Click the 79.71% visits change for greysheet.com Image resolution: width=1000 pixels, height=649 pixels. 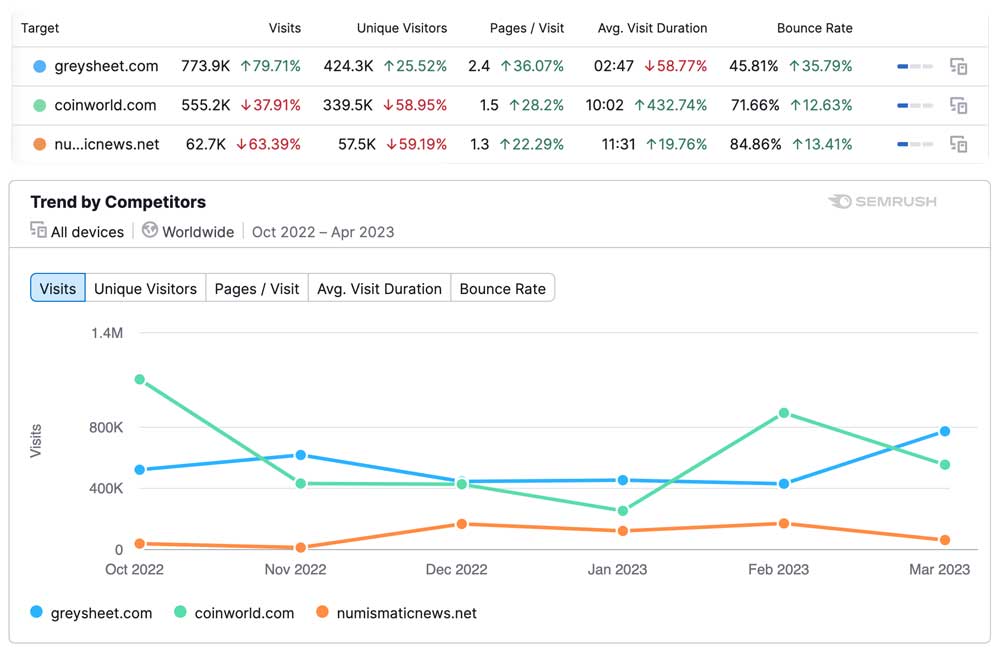[270, 66]
